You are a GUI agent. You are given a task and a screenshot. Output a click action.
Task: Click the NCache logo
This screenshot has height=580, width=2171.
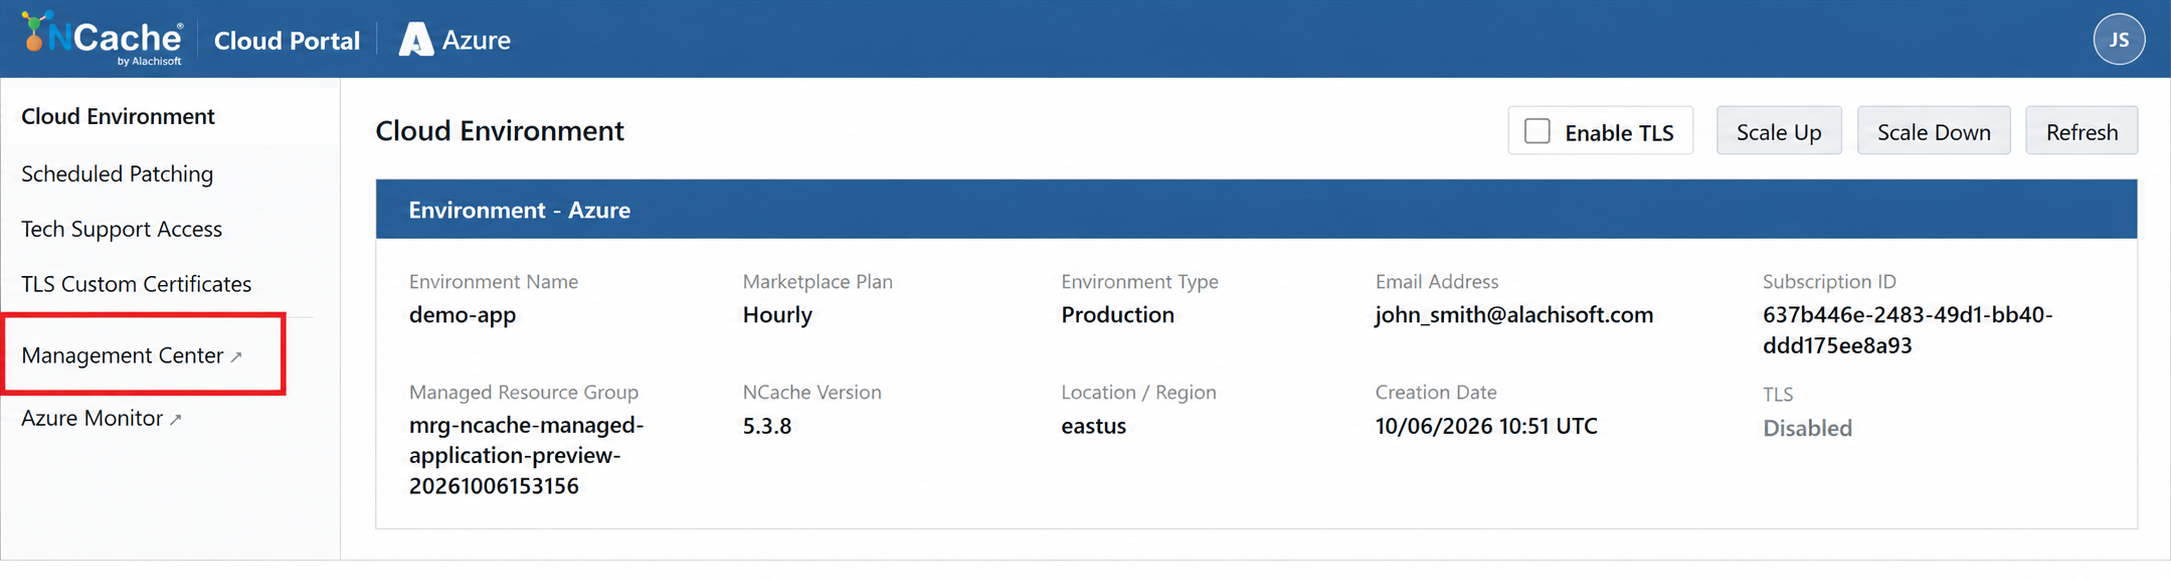click(103, 39)
